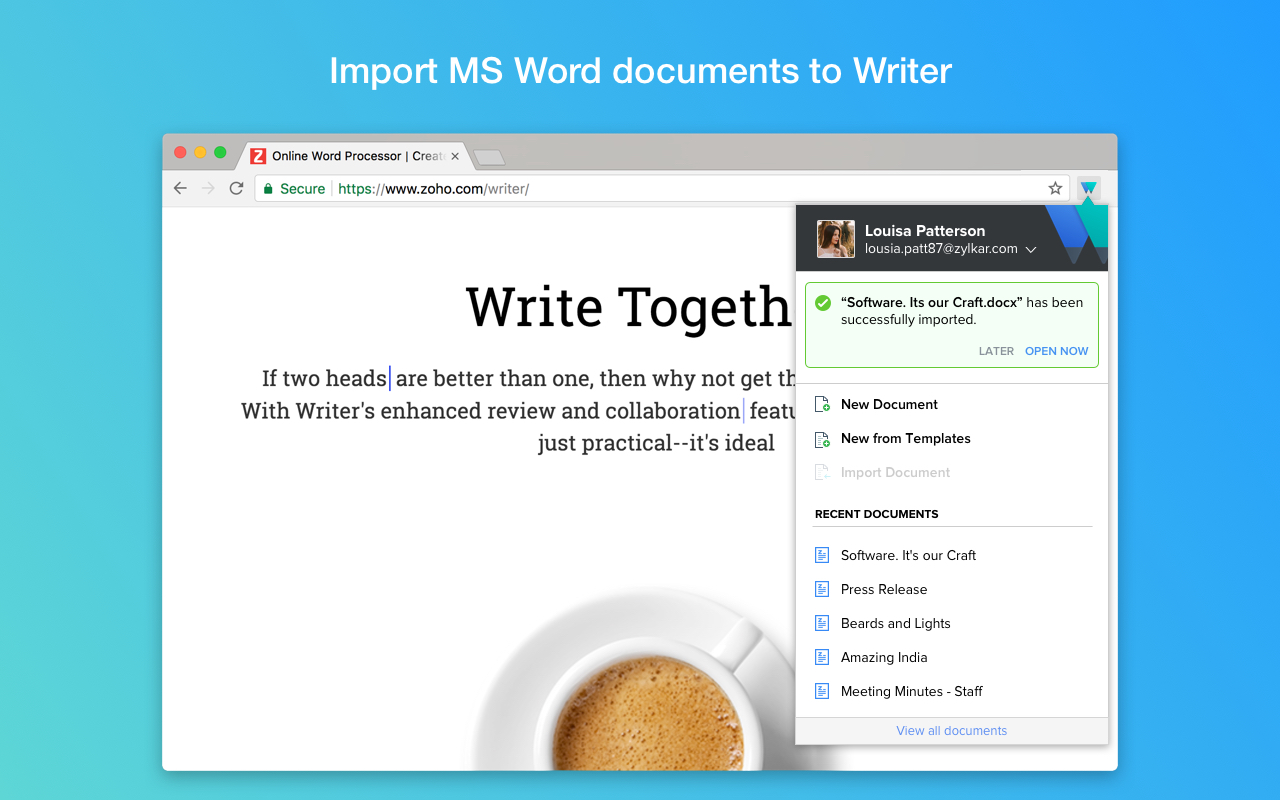The height and width of the screenshot is (800, 1280).
Task: Click the grayed Import Document icon
Action: (822, 472)
